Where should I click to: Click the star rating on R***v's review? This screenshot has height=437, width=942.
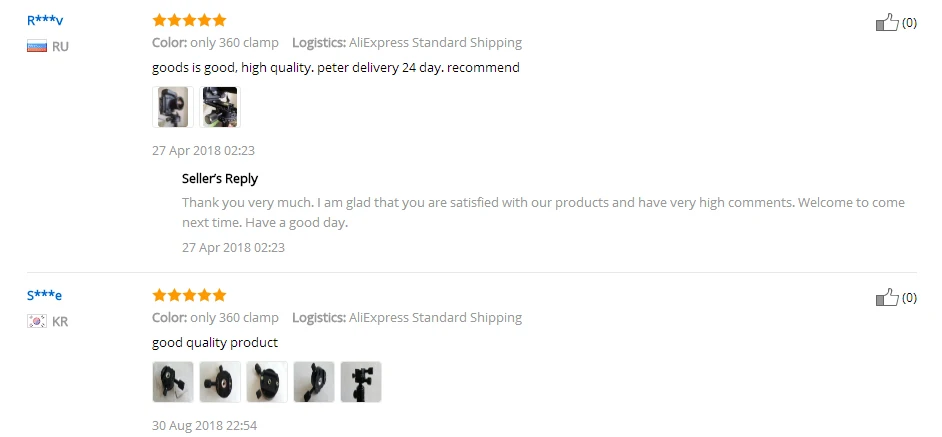[x=189, y=20]
